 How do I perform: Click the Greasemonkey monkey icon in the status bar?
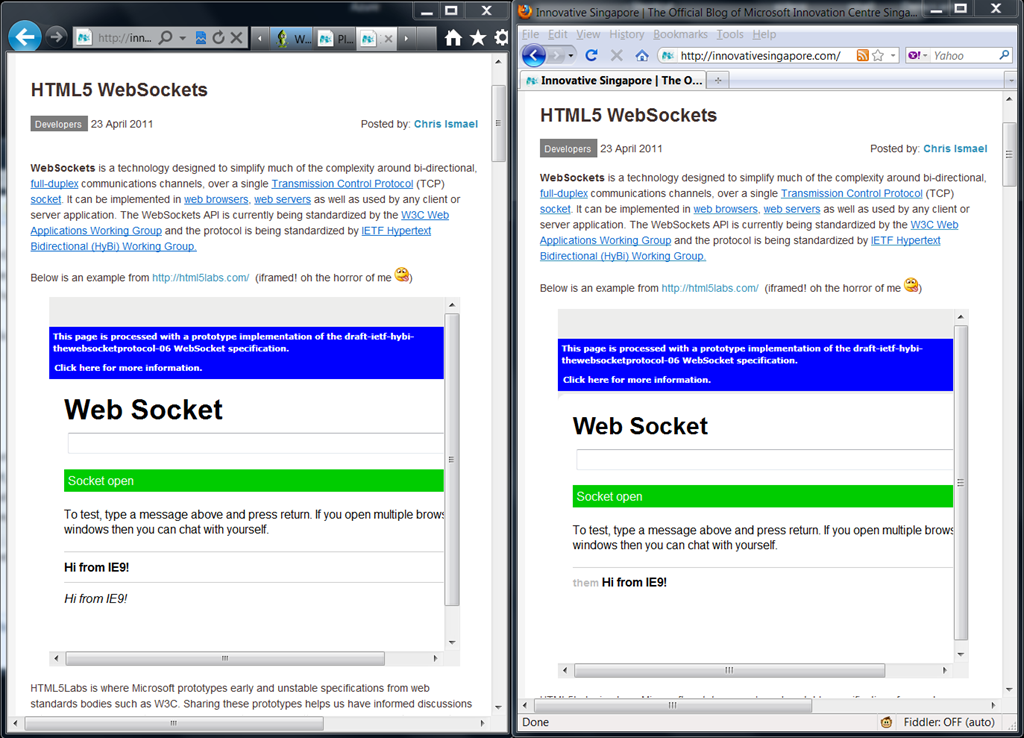(x=886, y=722)
